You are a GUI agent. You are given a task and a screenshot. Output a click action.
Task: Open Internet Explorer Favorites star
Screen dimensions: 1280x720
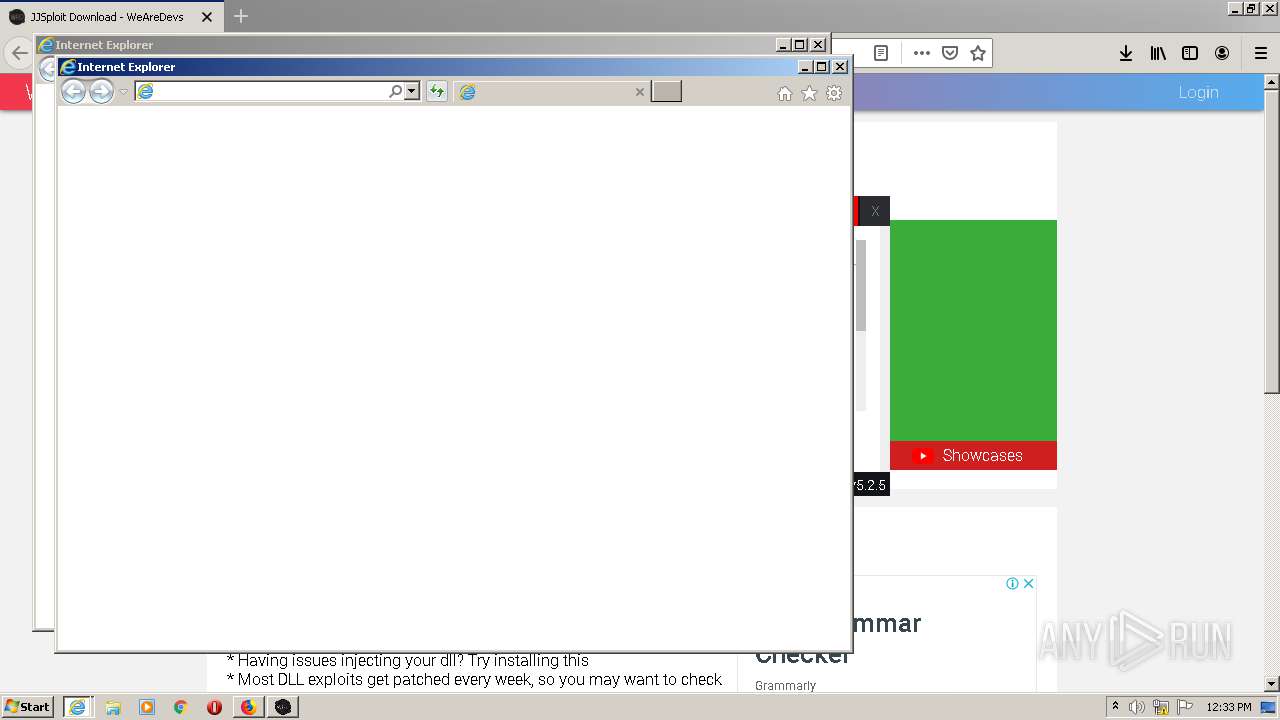click(x=809, y=93)
